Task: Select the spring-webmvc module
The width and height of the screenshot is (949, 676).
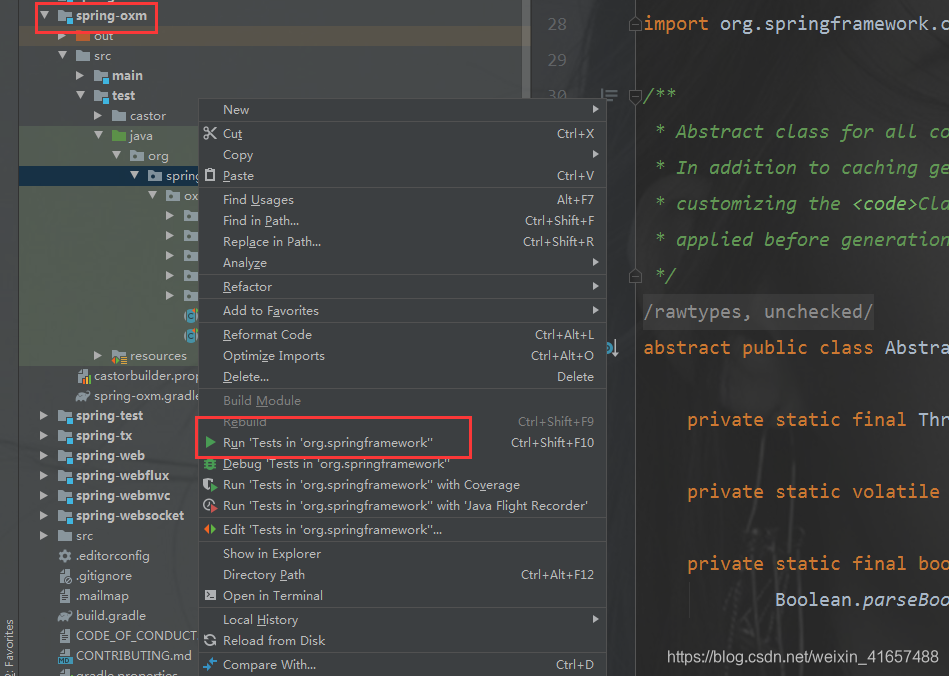Action: [x=123, y=496]
